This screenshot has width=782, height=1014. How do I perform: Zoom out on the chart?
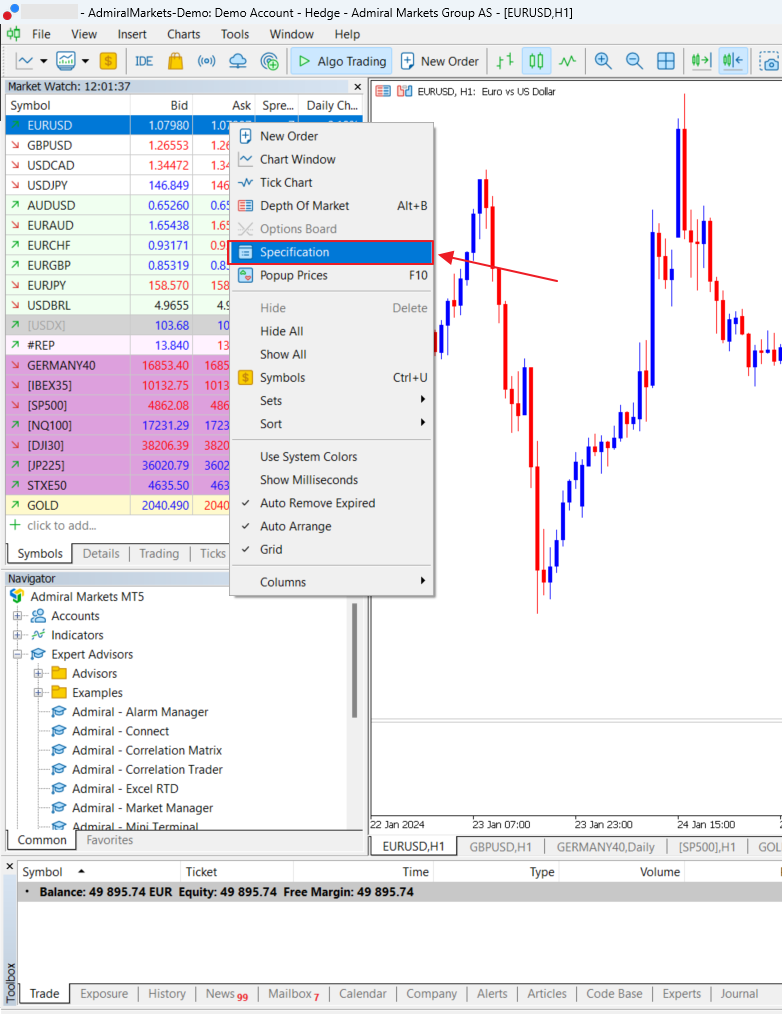tap(635, 61)
